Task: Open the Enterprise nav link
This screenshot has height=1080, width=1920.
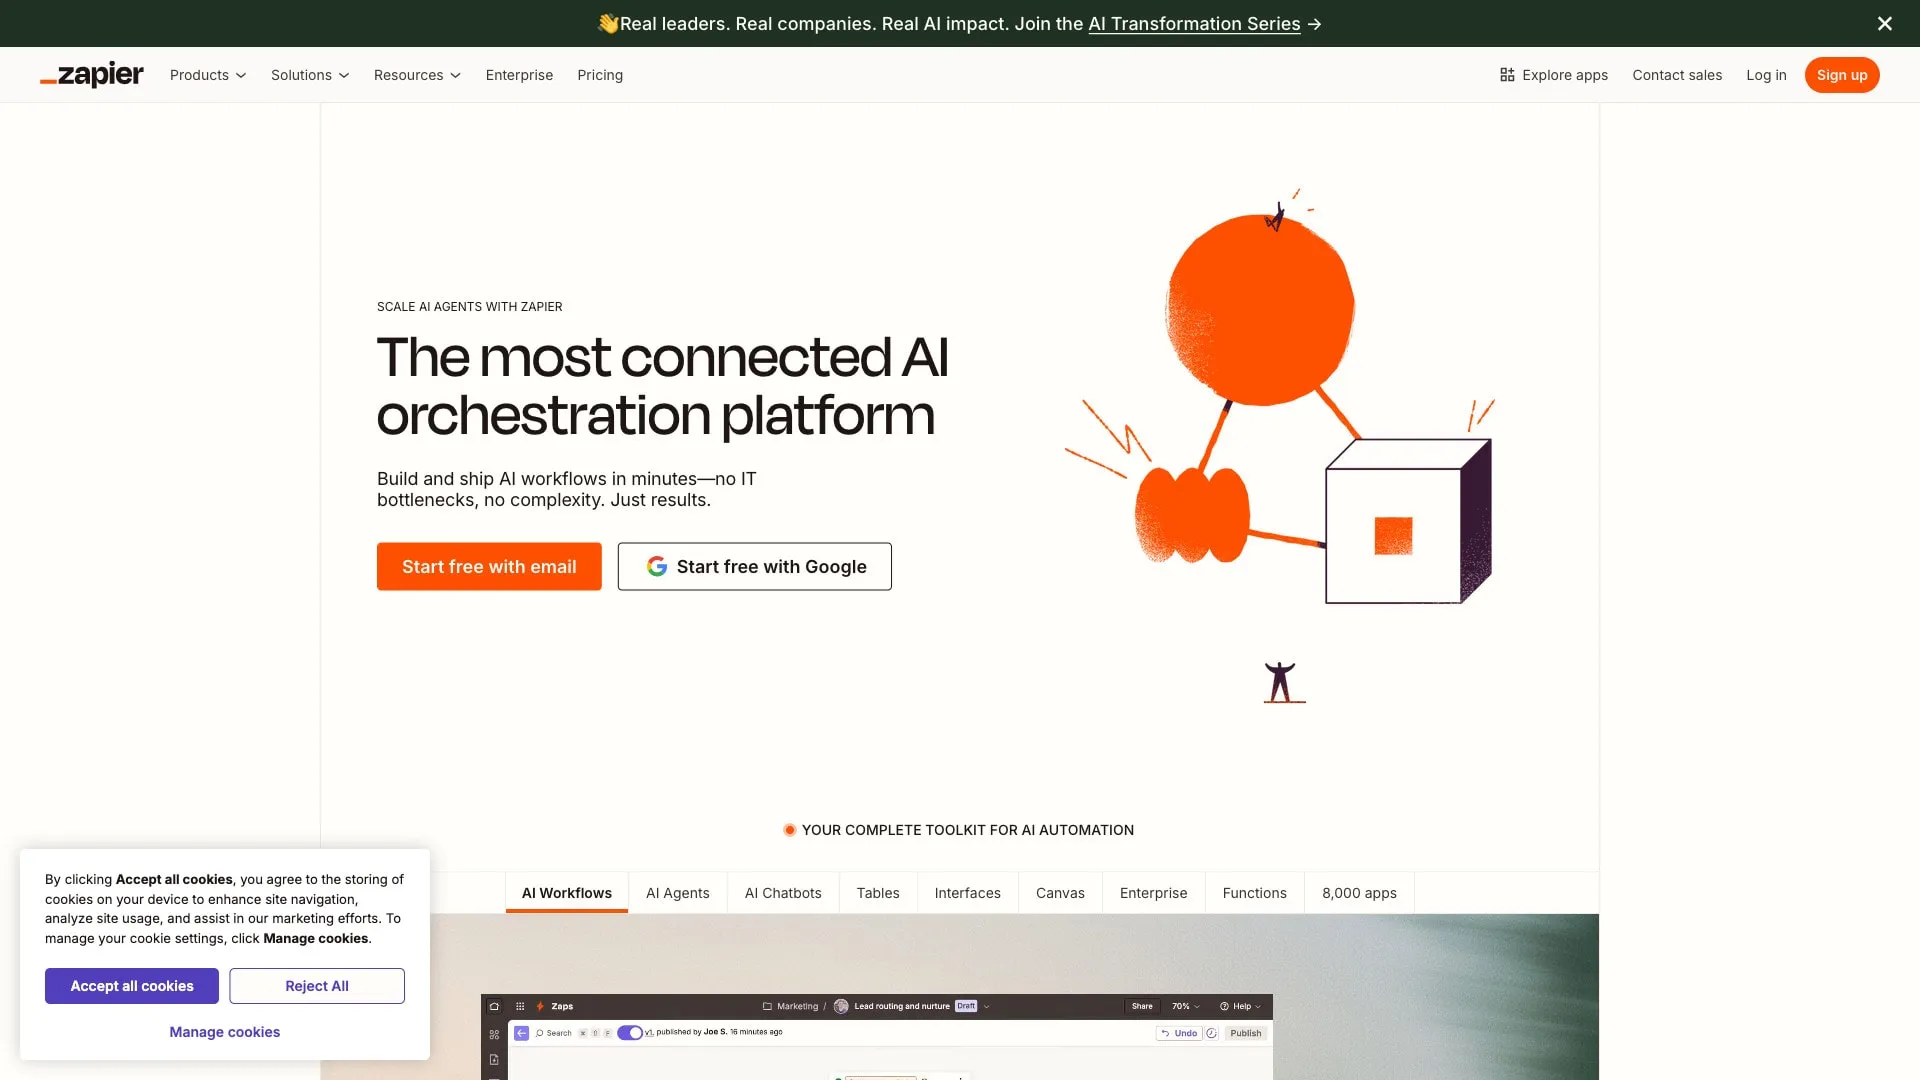Action: [519, 75]
